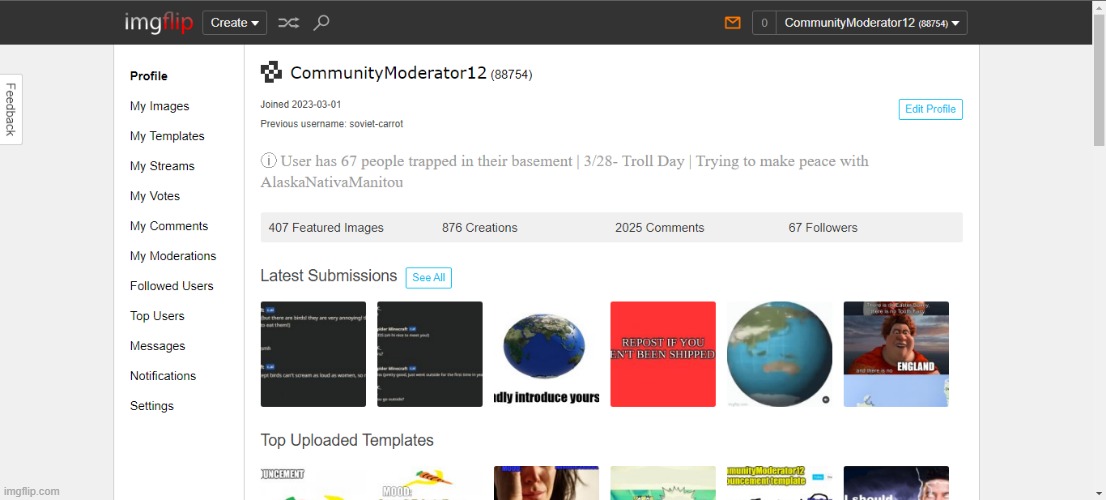Image resolution: width=1106 pixels, height=500 pixels.
Task: Click See All latest submissions
Action: [429, 277]
